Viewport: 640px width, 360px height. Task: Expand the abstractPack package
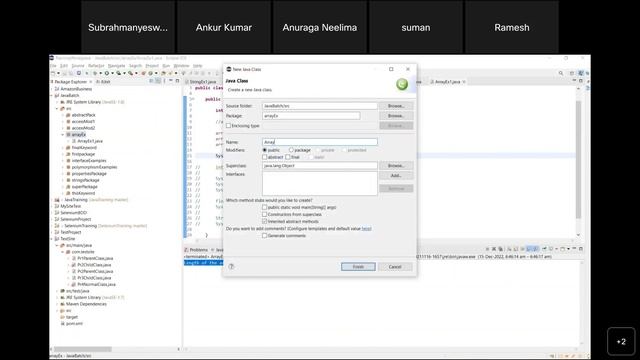(x=63, y=115)
